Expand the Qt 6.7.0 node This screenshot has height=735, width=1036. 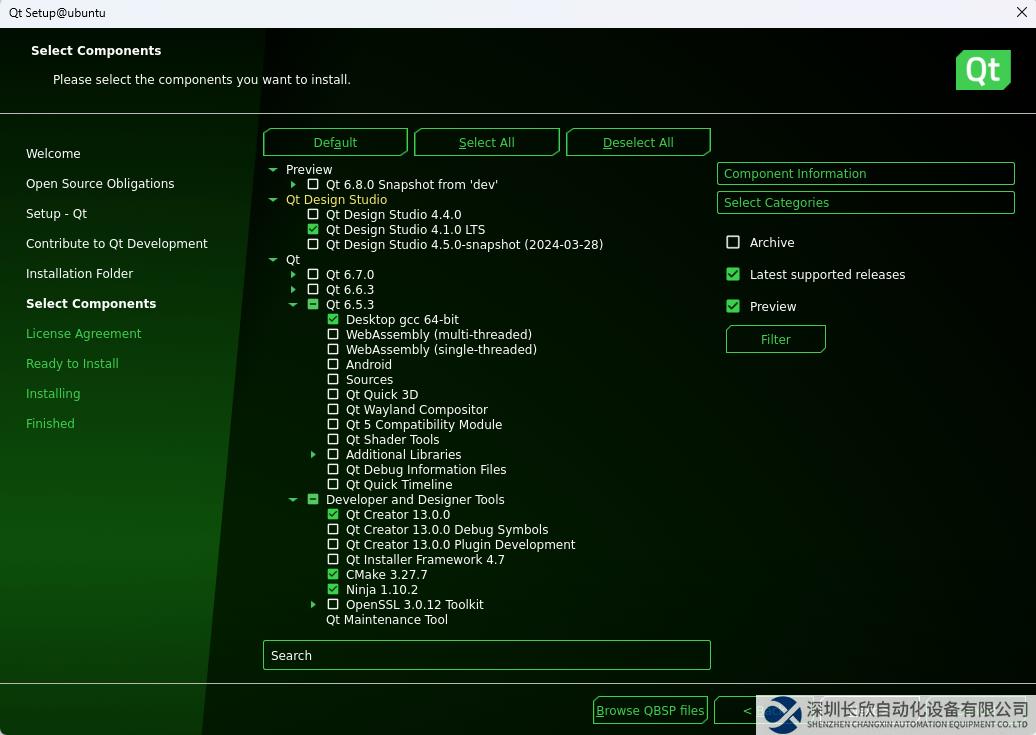(293, 274)
